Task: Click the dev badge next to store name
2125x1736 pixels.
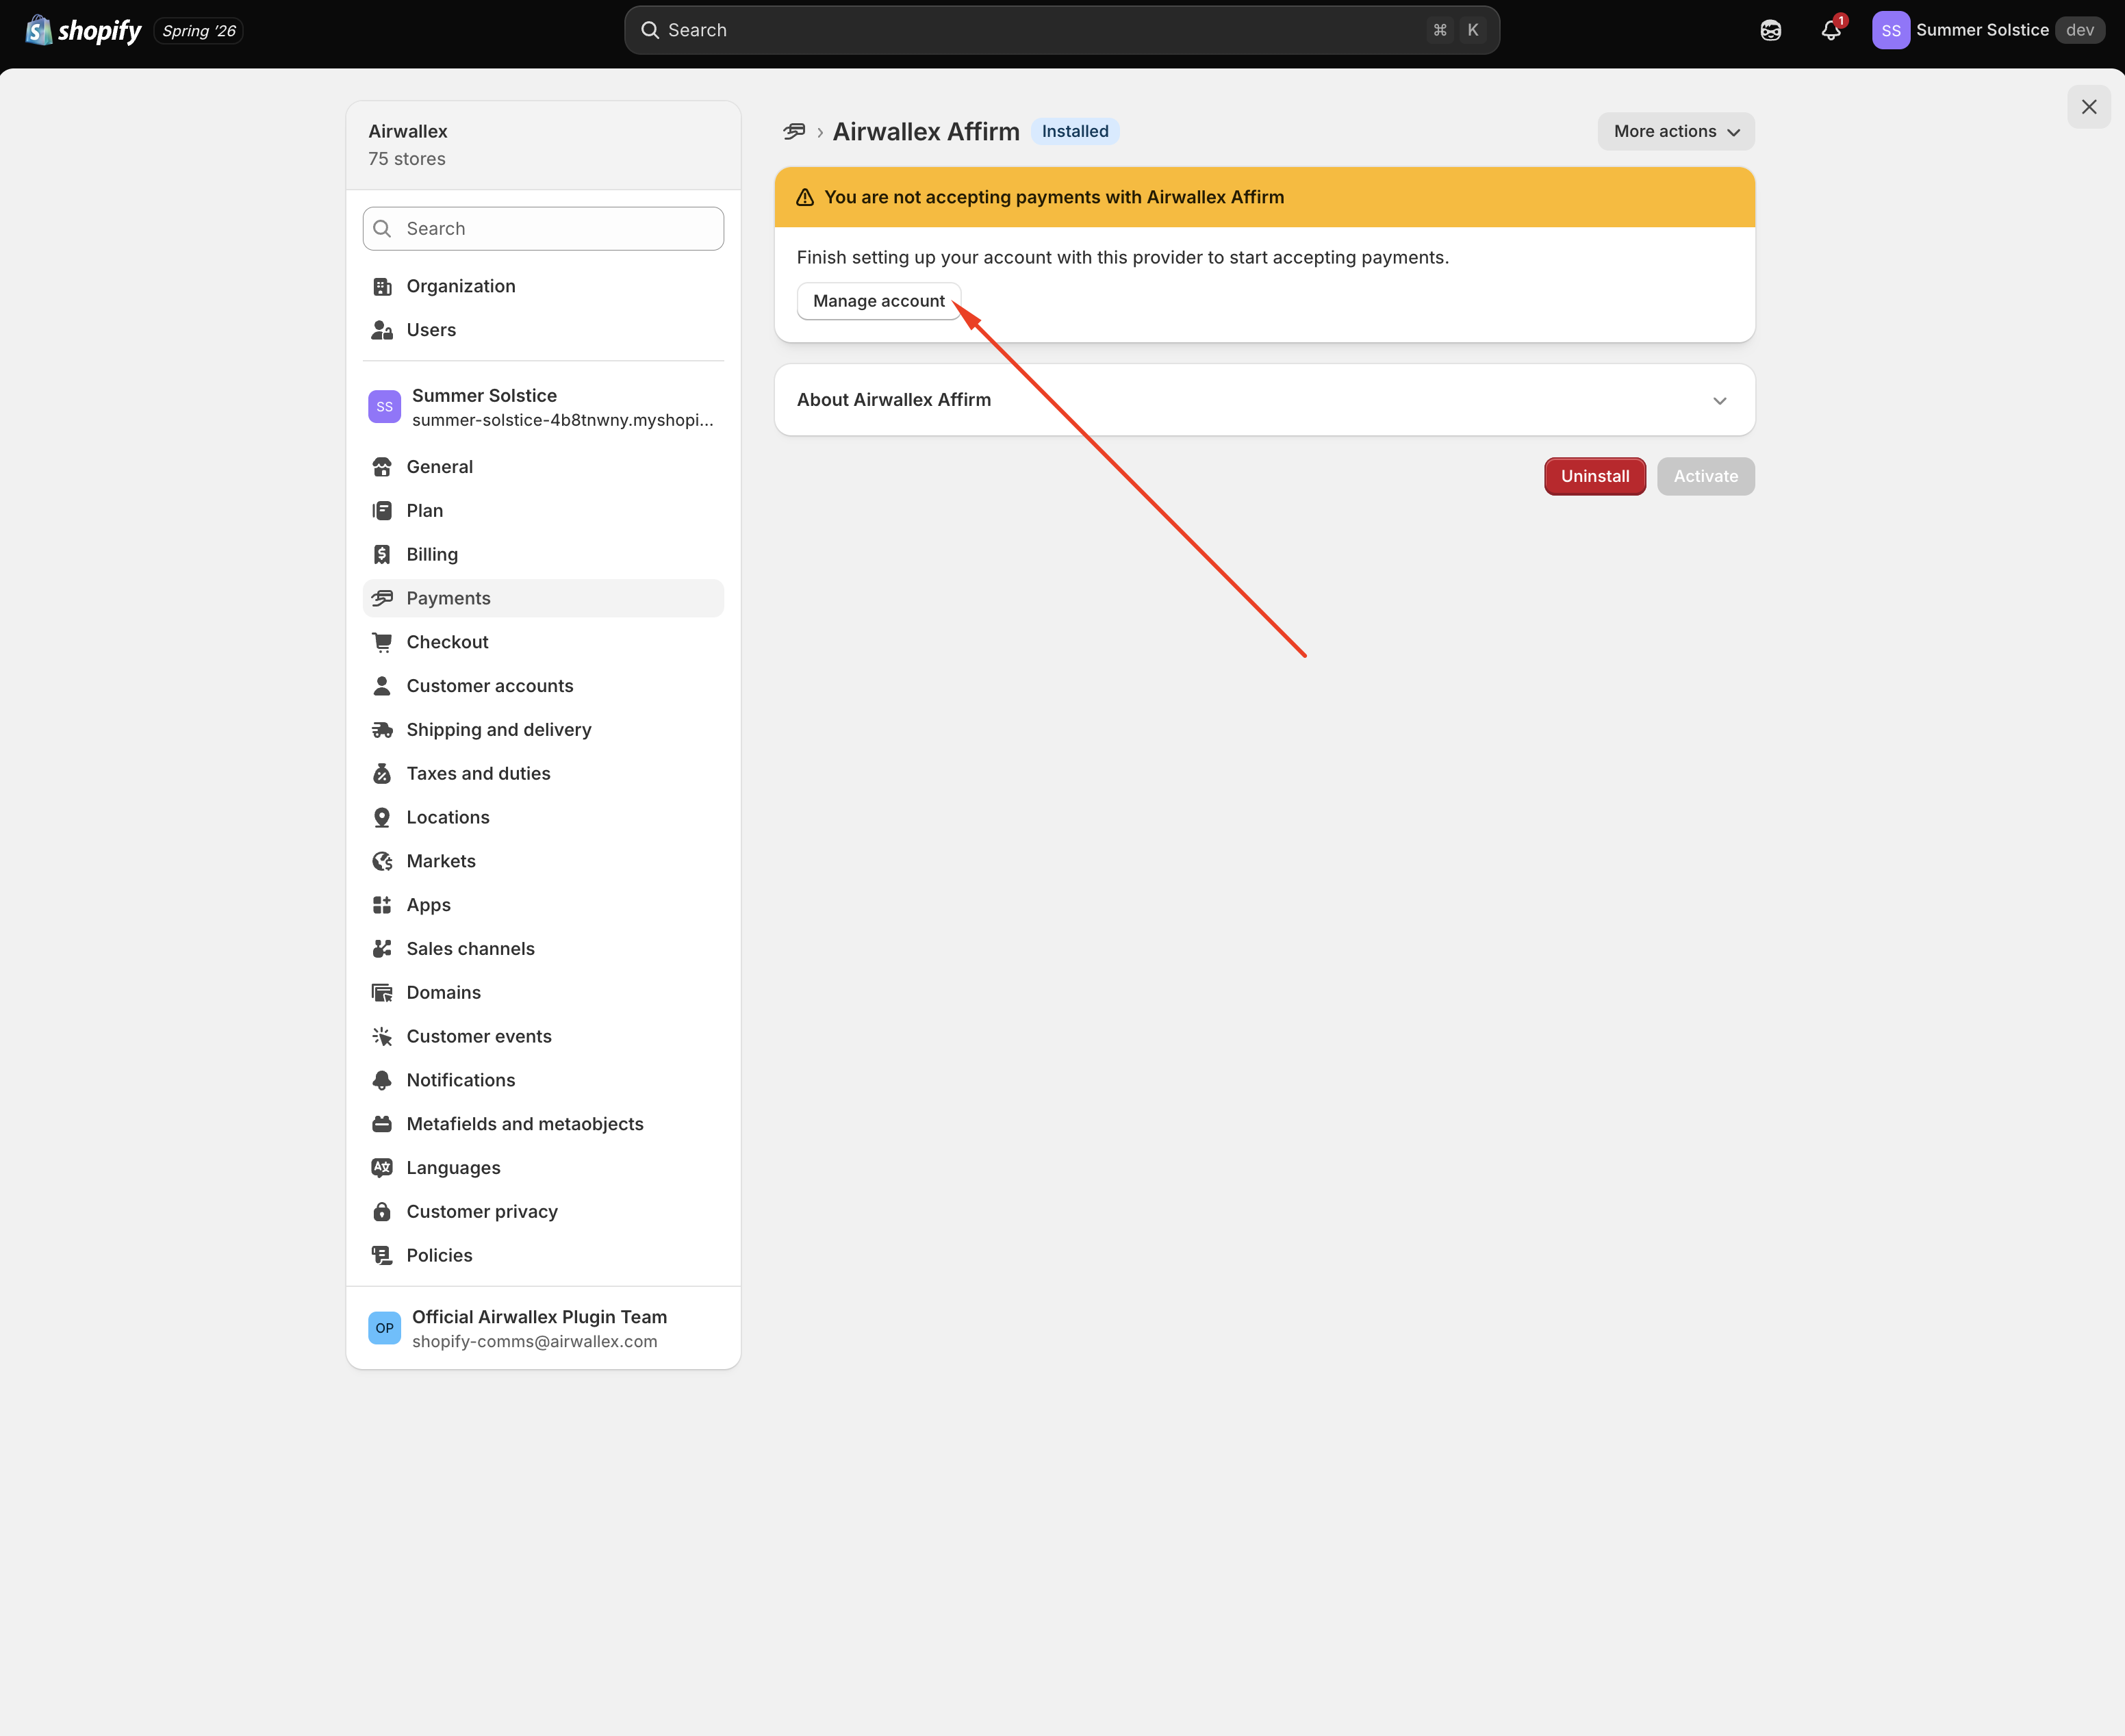Action: pyautogui.click(x=2080, y=30)
